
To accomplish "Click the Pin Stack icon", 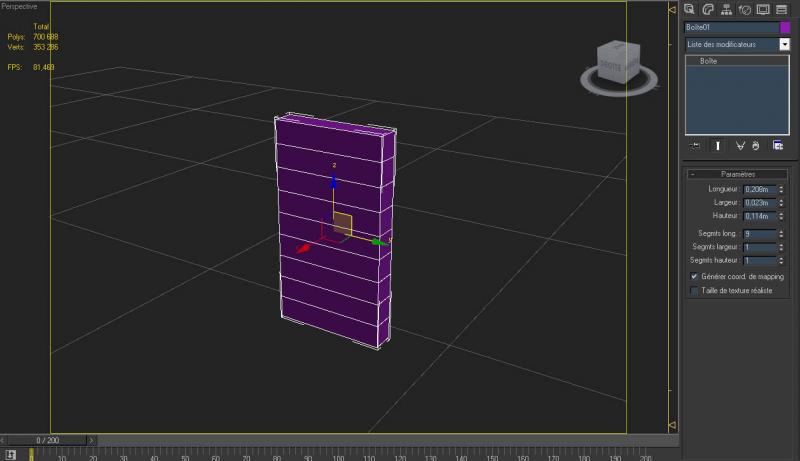I will [x=695, y=145].
